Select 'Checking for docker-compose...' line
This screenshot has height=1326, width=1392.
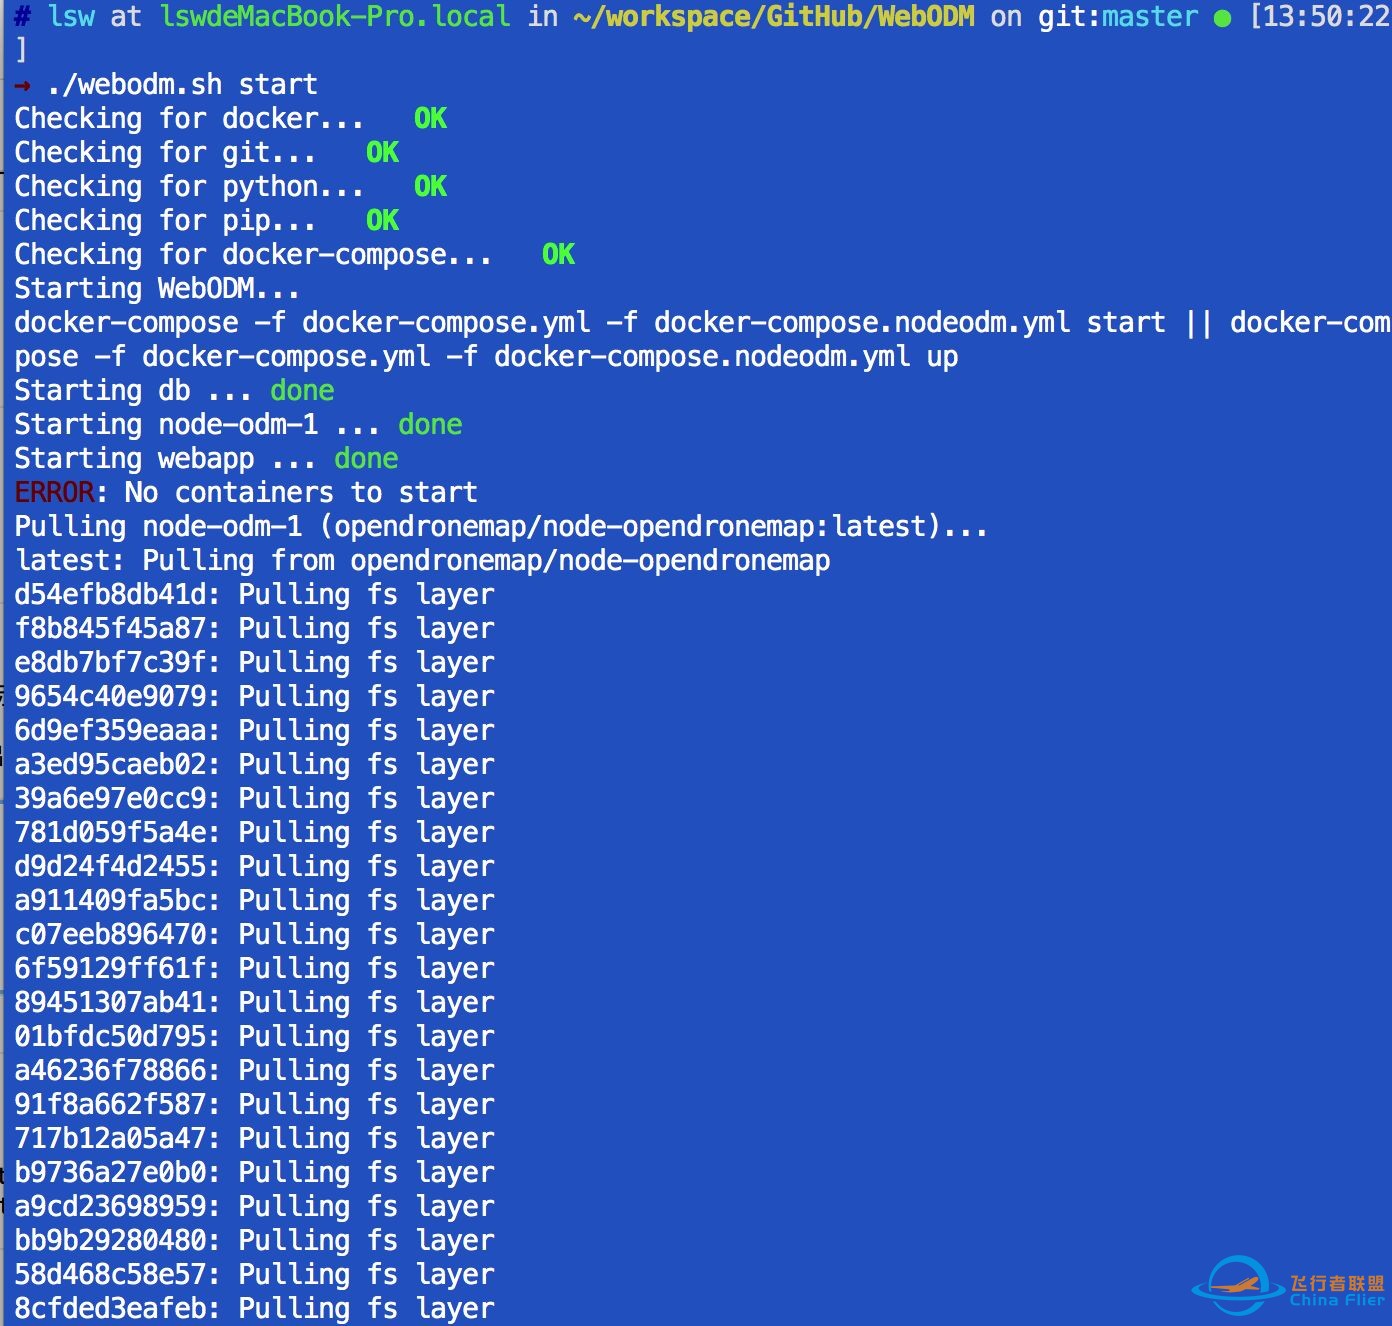pos(295,254)
